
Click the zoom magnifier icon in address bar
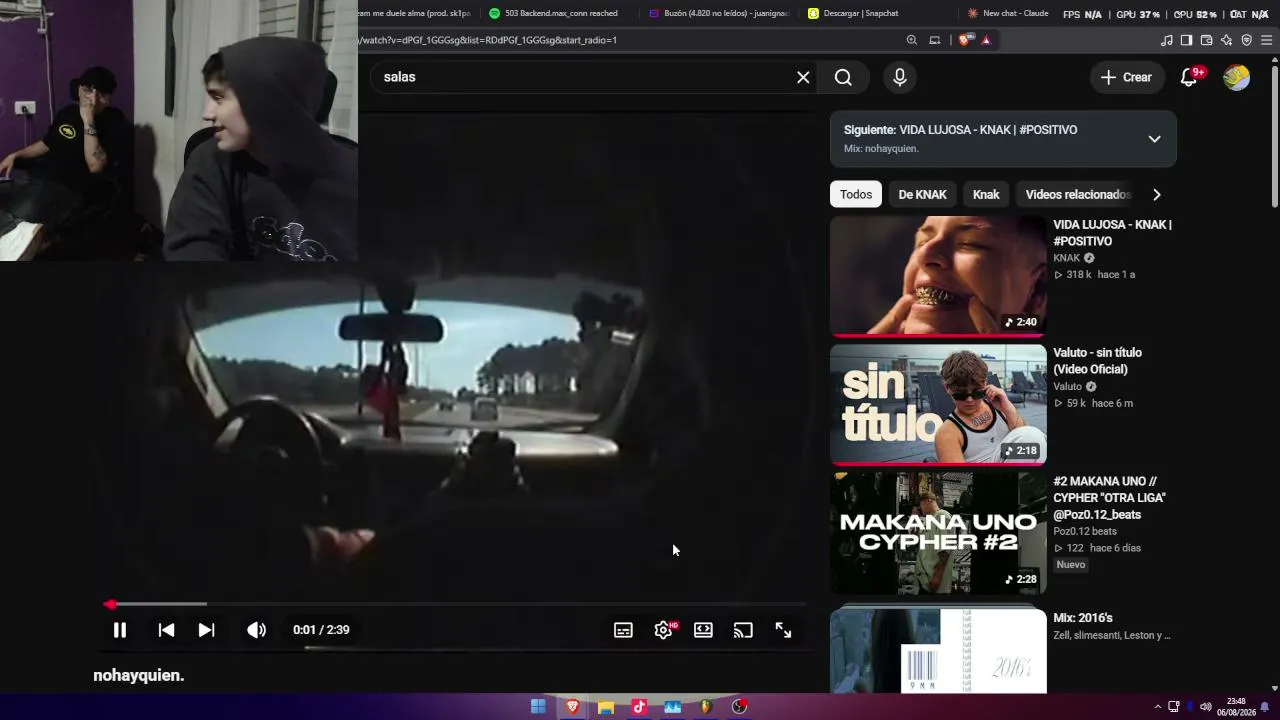click(x=911, y=40)
